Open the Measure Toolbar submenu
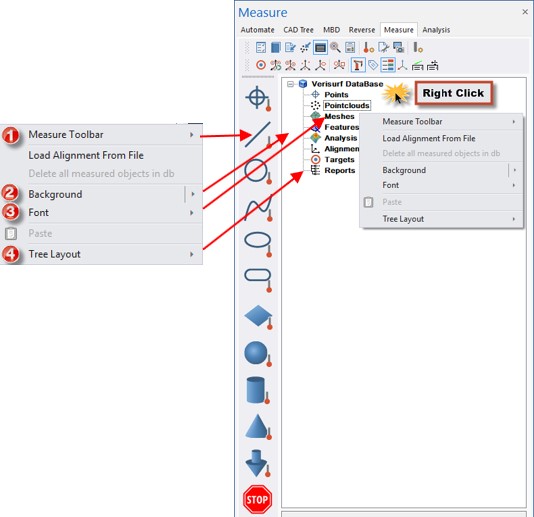This screenshot has width=534, height=517. pos(441,122)
